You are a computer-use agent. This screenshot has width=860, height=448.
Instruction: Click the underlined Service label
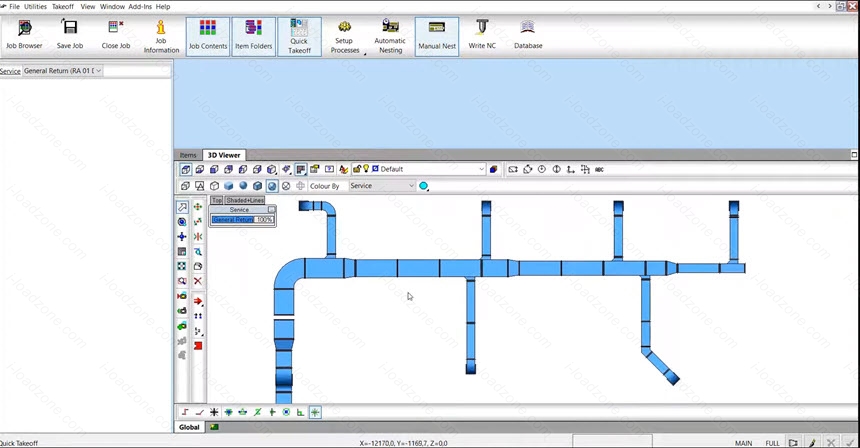pyautogui.click(x=10, y=71)
